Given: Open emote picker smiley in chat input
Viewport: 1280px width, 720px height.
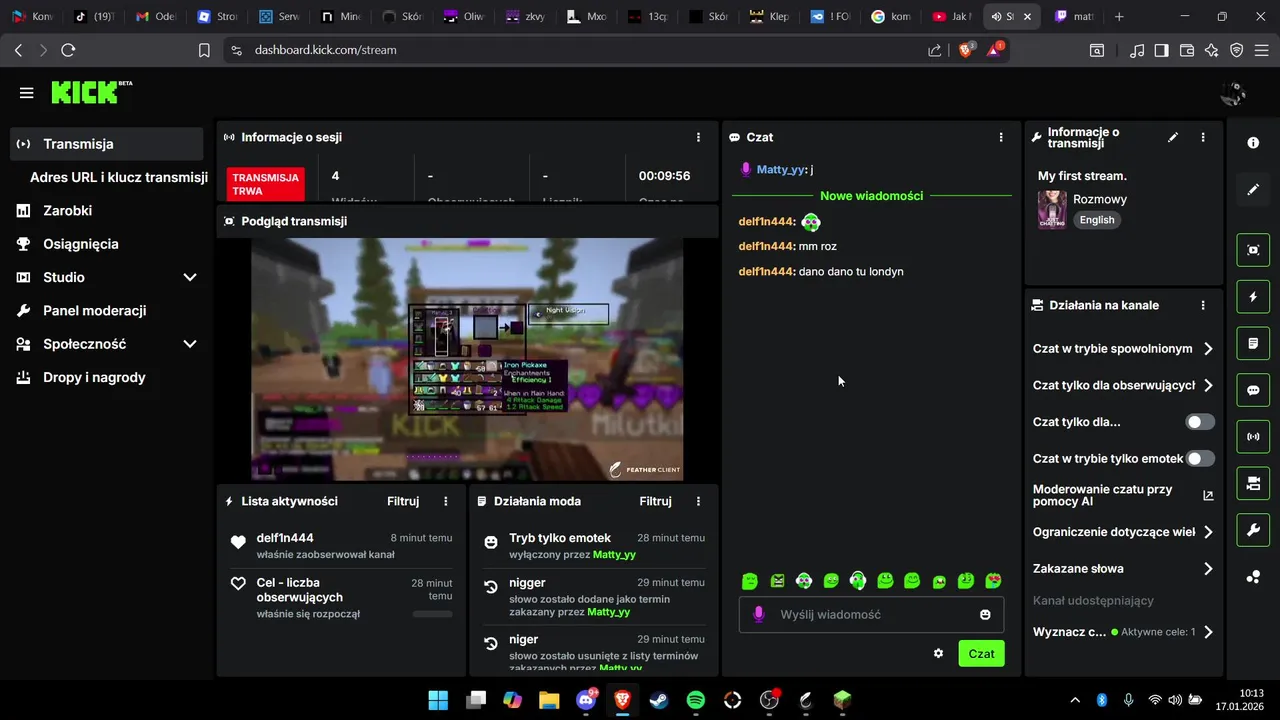Looking at the screenshot, I should (985, 614).
